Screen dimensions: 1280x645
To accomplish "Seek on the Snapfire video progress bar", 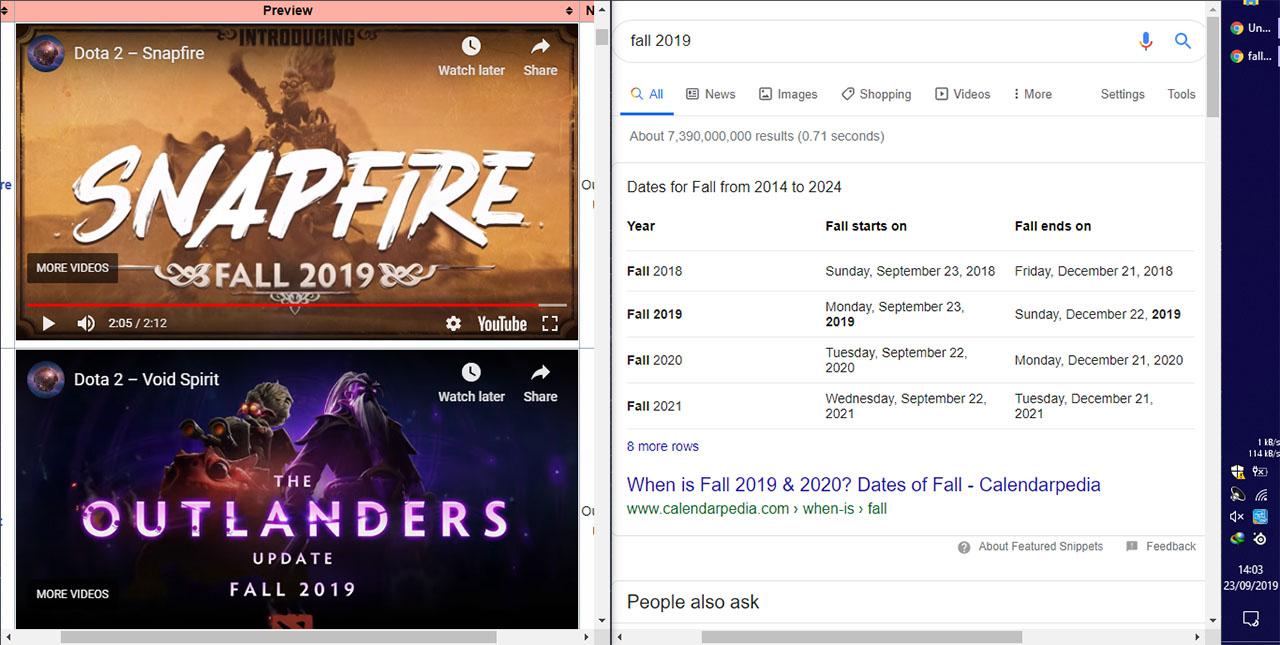I will click(x=296, y=305).
